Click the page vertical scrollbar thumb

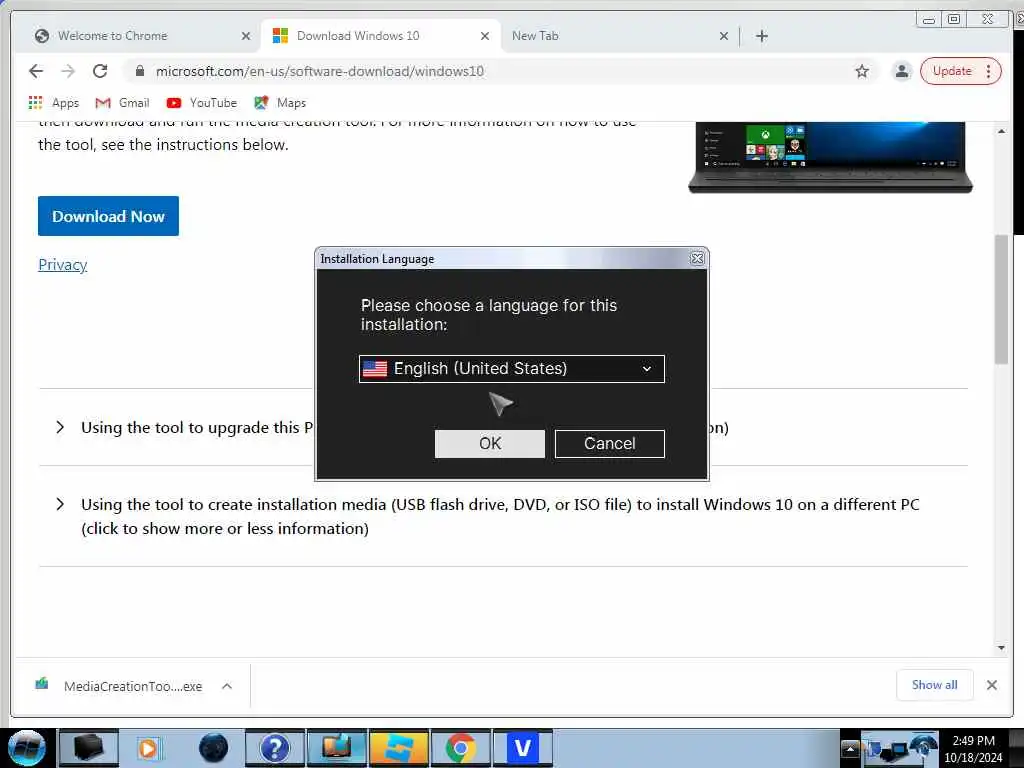[x=1001, y=299]
